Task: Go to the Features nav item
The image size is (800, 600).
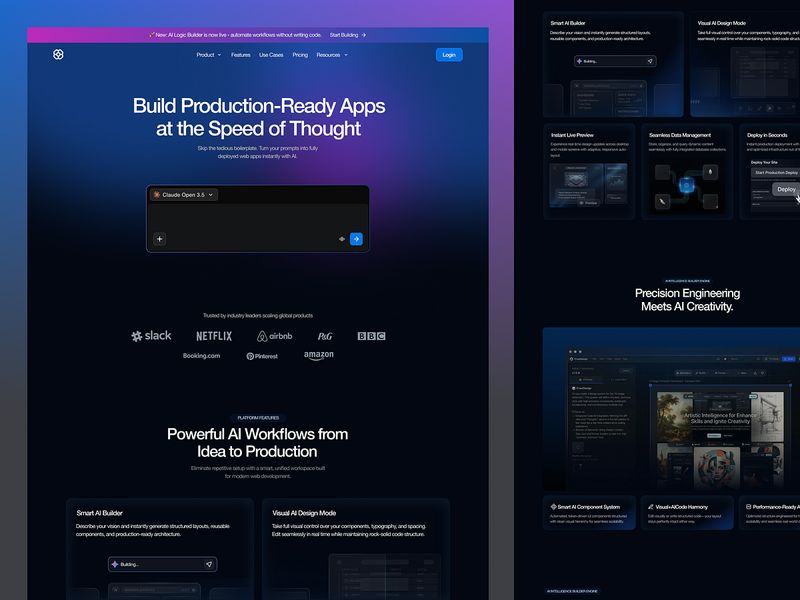Action: [240, 55]
